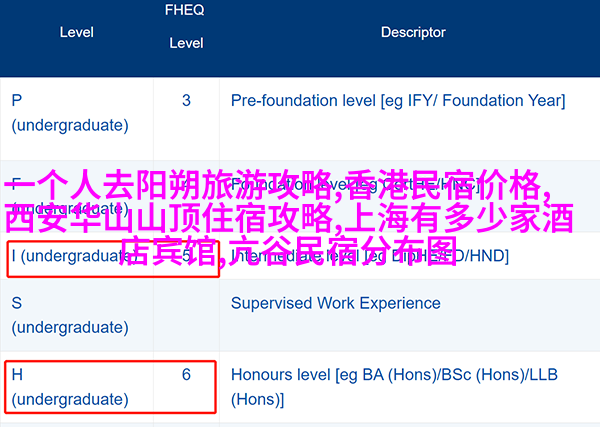600x427 pixels.
Task: Click the empty FHEQ cell in S row
Action: (186, 316)
